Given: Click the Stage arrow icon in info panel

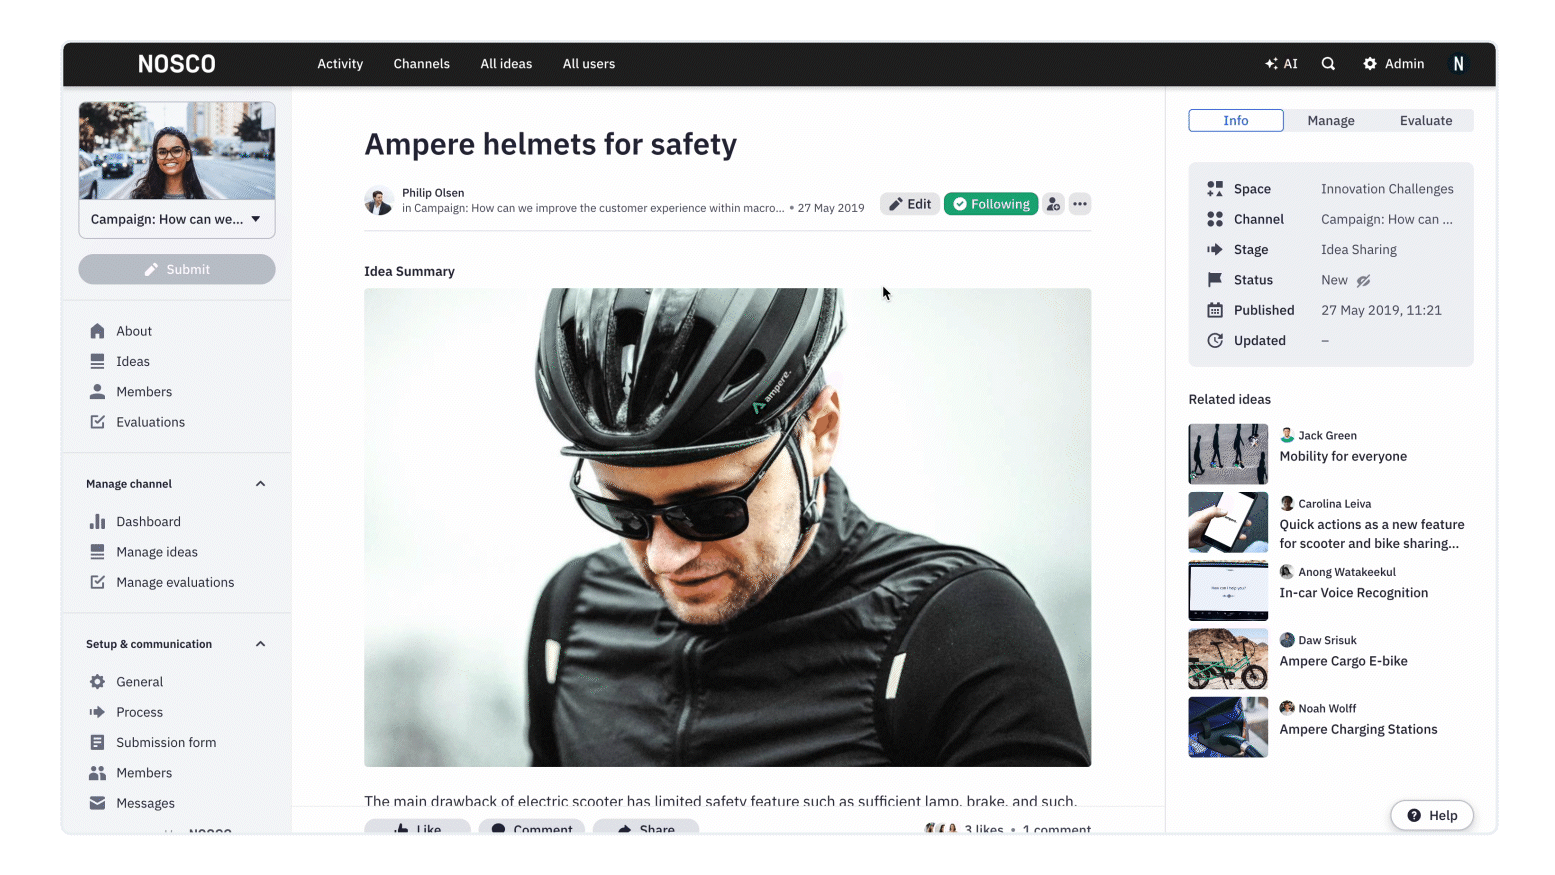Looking at the screenshot, I should pyautogui.click(x=1215, y=250).
